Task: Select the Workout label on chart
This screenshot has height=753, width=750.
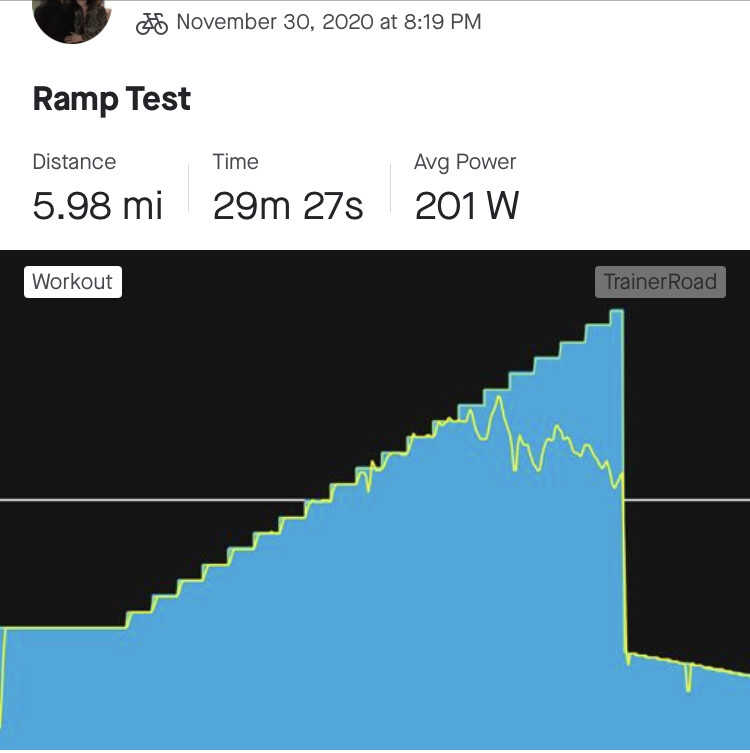Action: [73, 282]
